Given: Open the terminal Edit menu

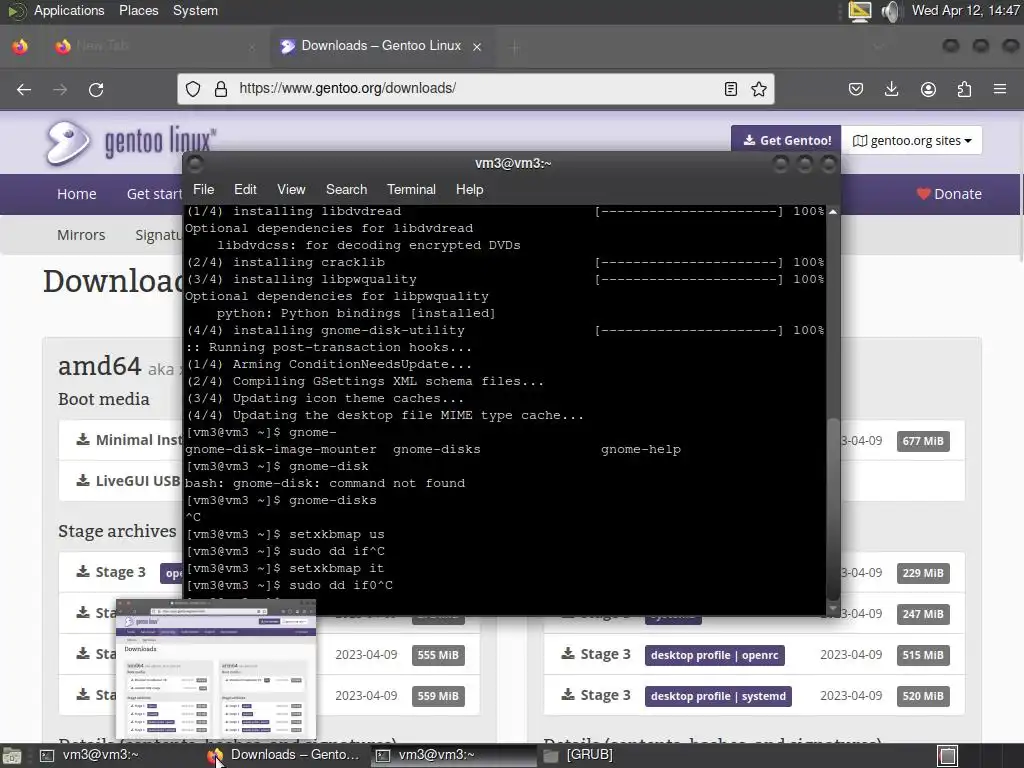Looking at the screenshot, I should [245, 189].
